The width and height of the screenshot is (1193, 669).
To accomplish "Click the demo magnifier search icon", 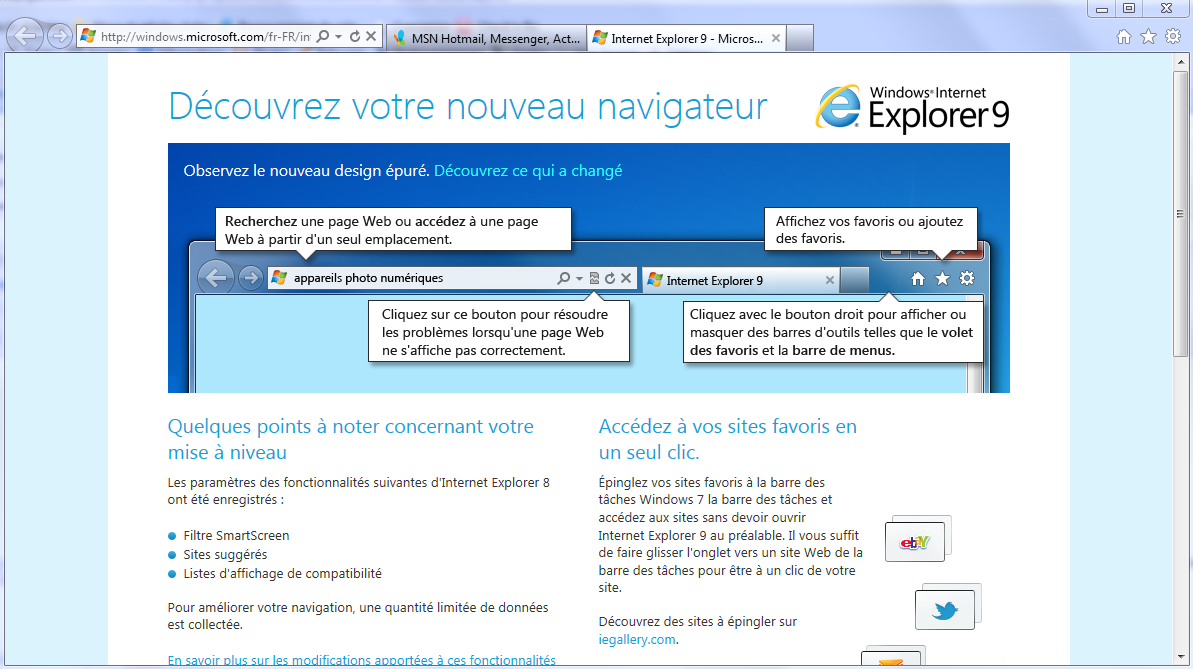I will (x=564, y=279).
